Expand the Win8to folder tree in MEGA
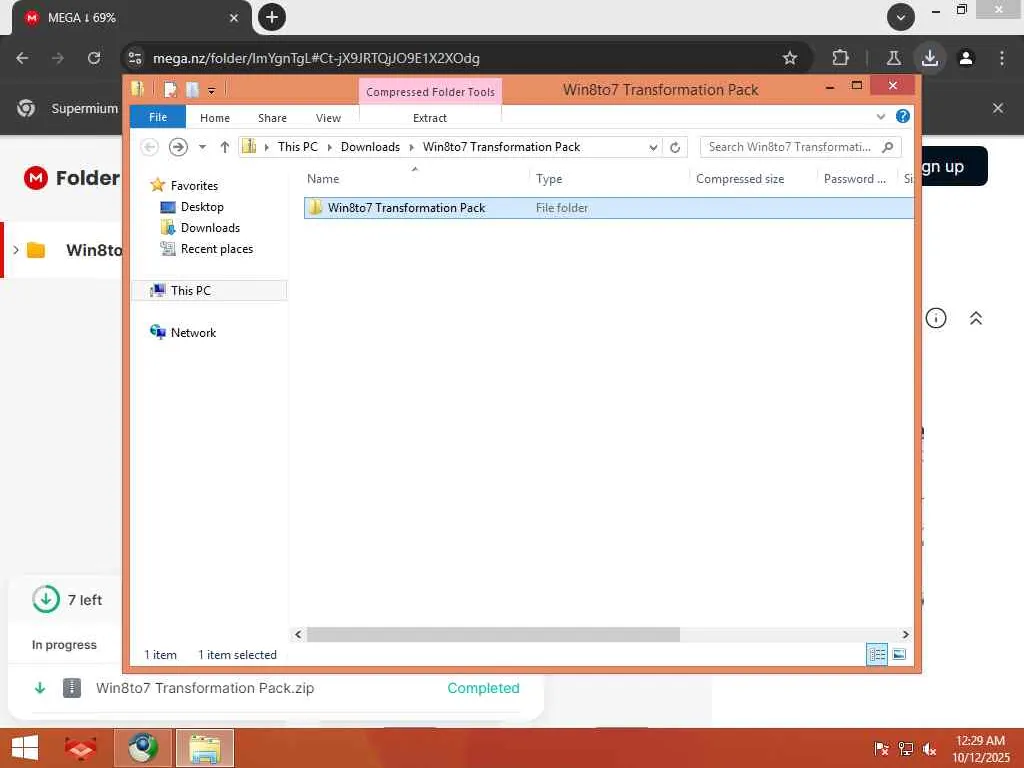1024x768 pixels. (16, 249)
